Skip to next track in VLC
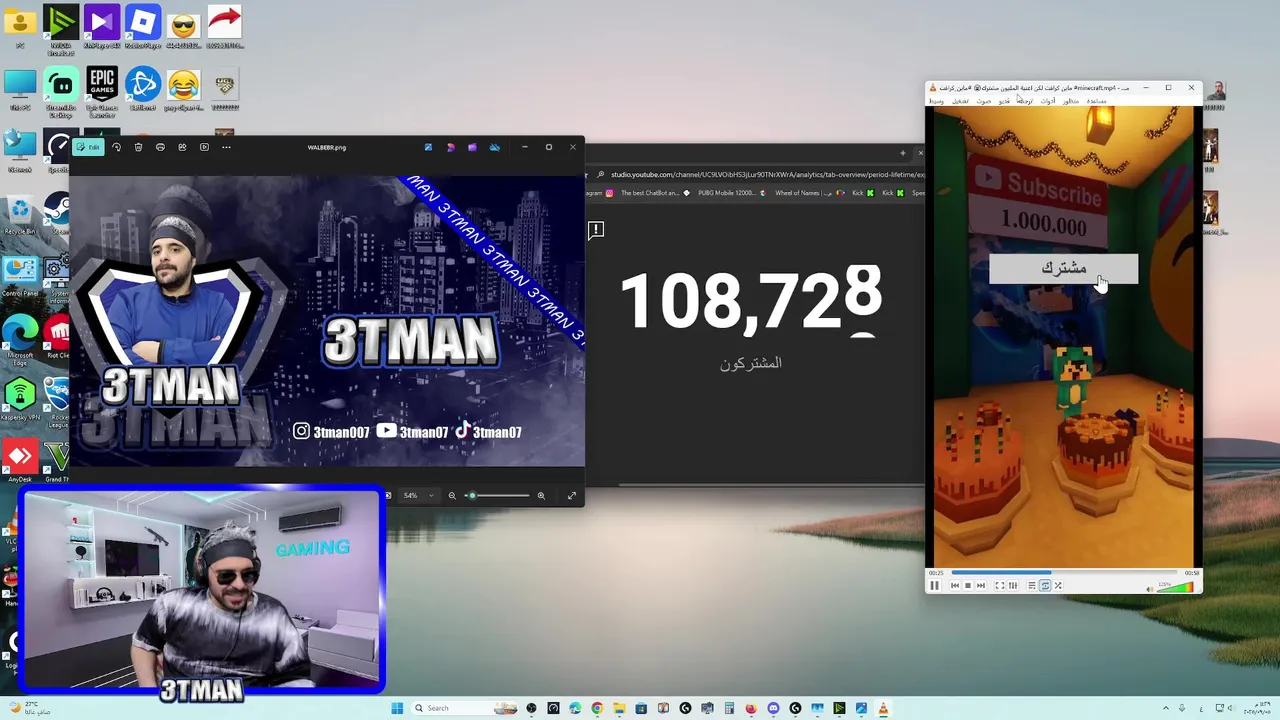The width and height of the screenshot is (1280, 720). click(x=981, y=585)
